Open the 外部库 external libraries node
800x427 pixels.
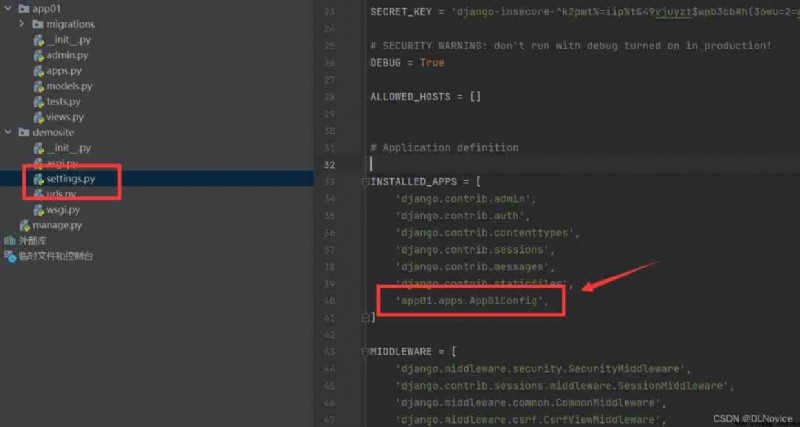tap(33, 240)
